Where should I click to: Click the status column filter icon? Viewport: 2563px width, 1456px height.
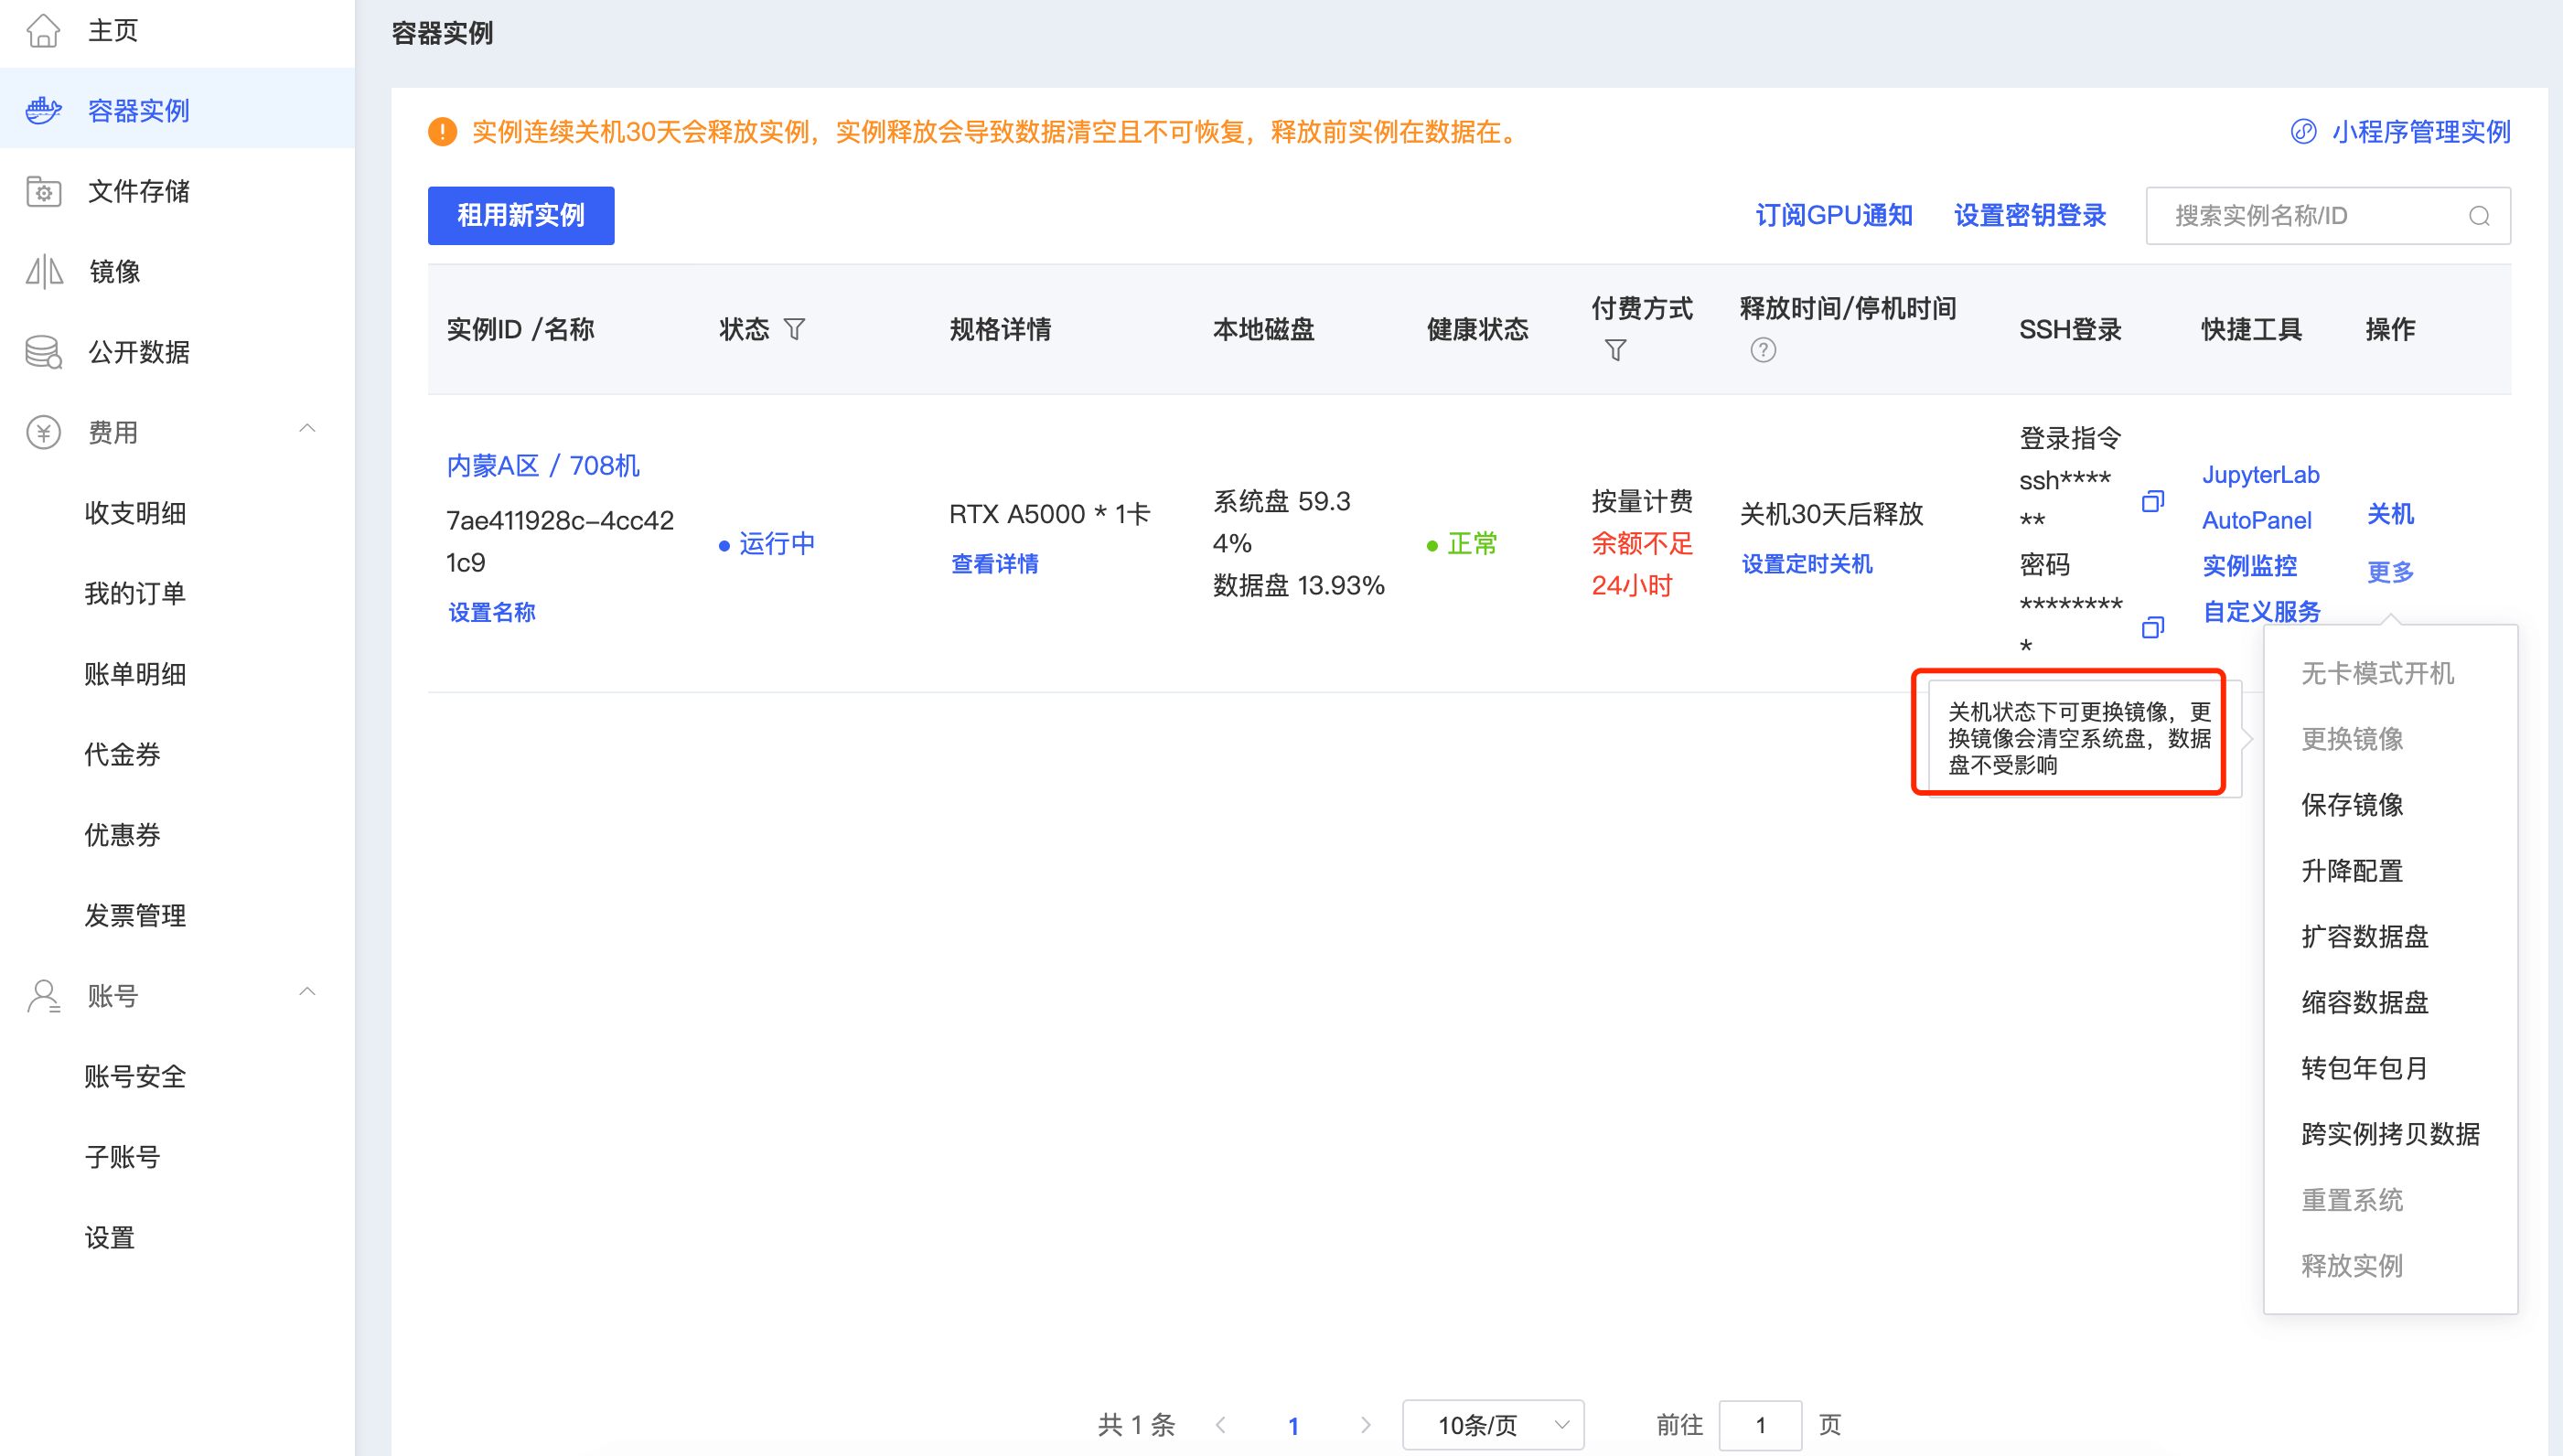pyautogui.click(x=794, y=329)
